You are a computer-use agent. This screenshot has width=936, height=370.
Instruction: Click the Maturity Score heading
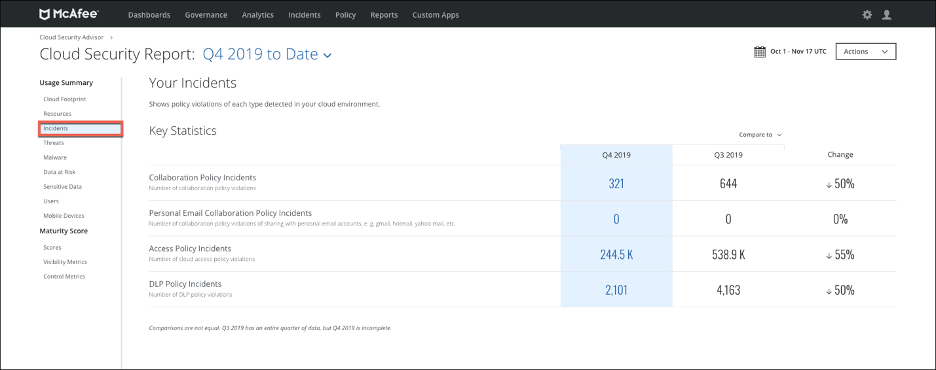click(63, 231)
